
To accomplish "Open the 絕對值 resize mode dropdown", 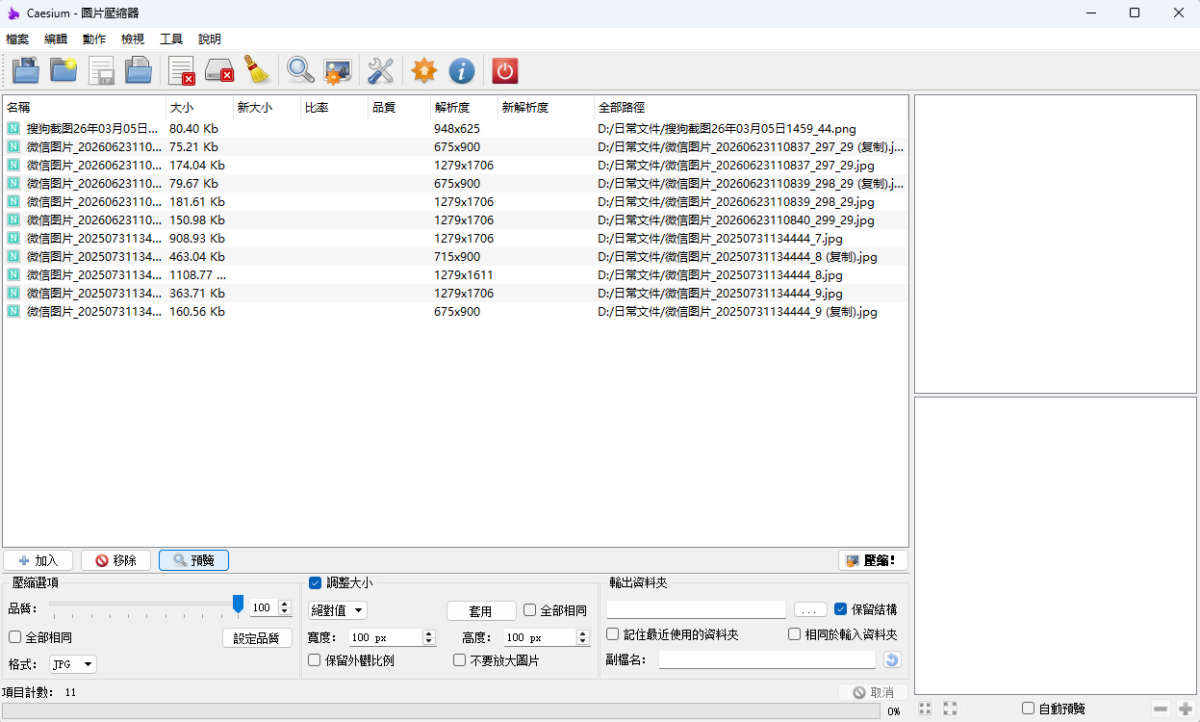I will point(338,610).
